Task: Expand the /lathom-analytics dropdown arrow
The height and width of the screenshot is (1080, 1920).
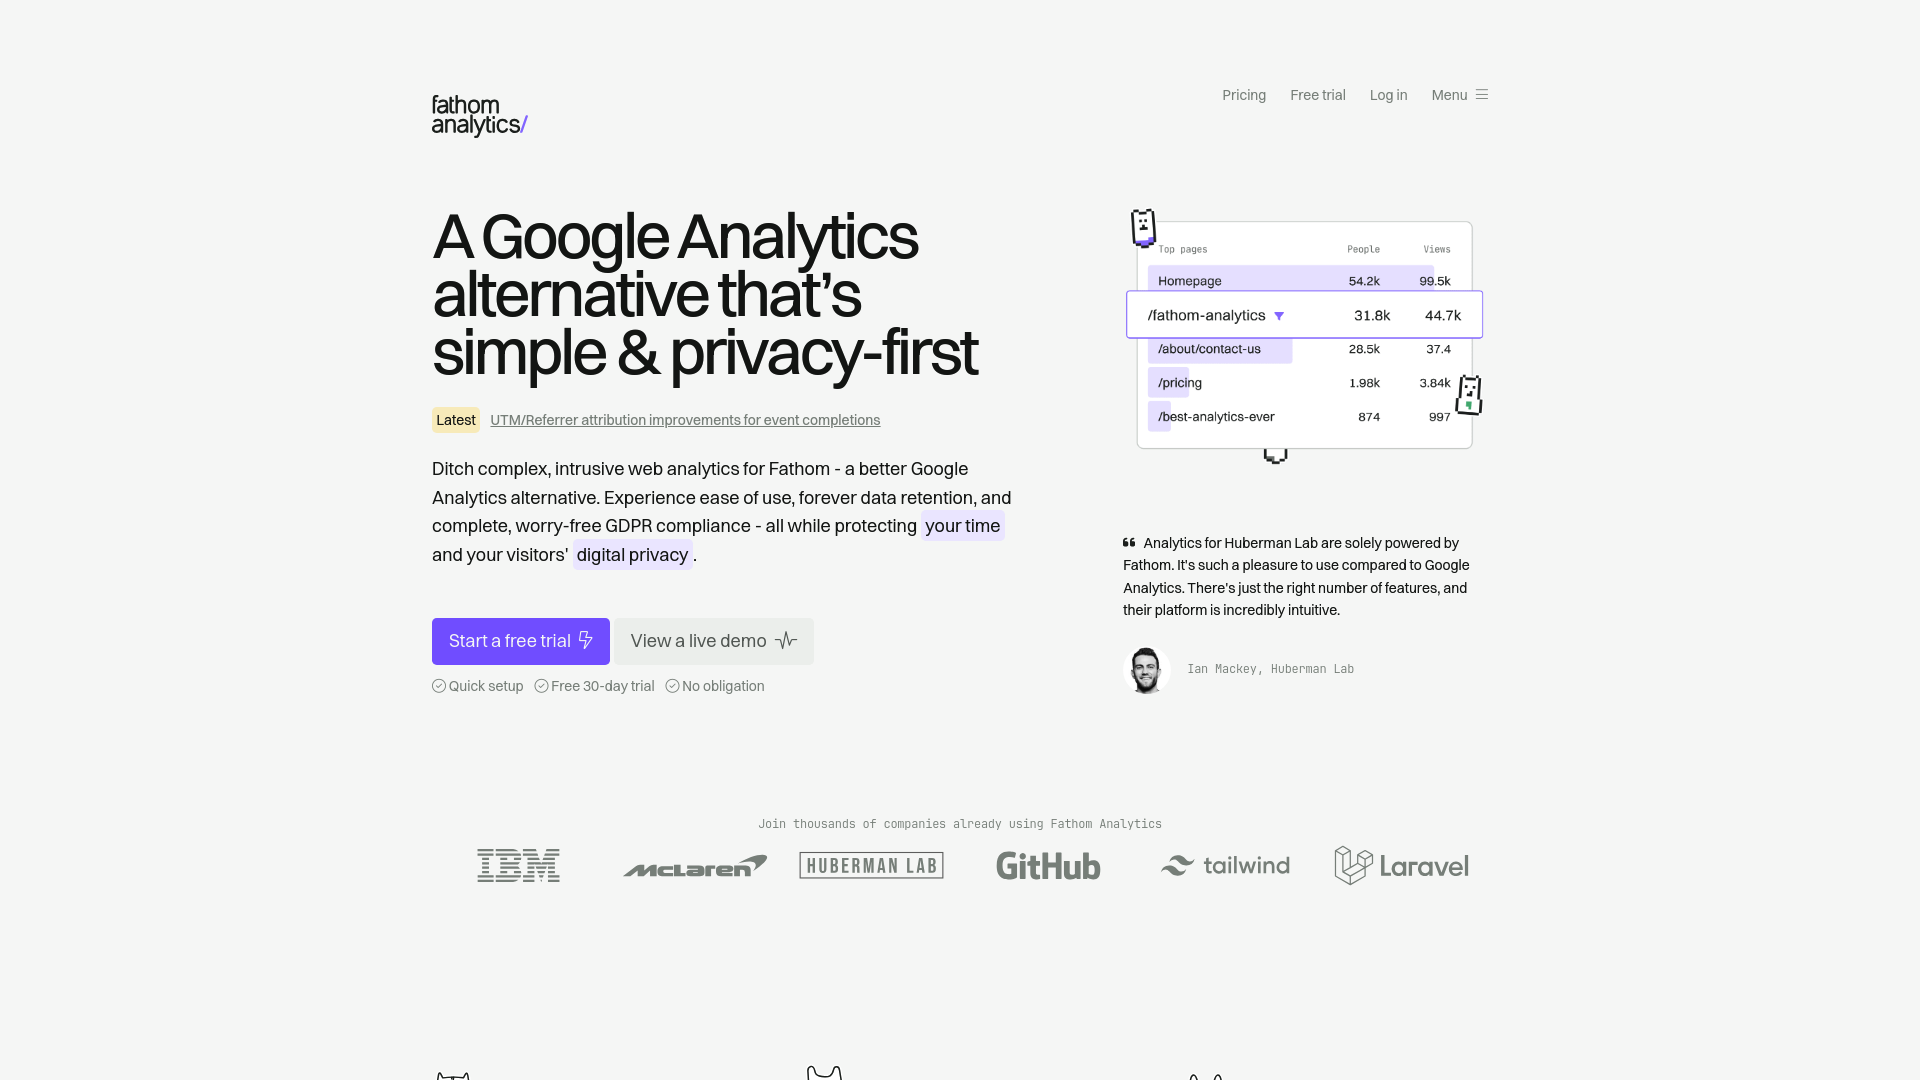Action: (1278, 315)
